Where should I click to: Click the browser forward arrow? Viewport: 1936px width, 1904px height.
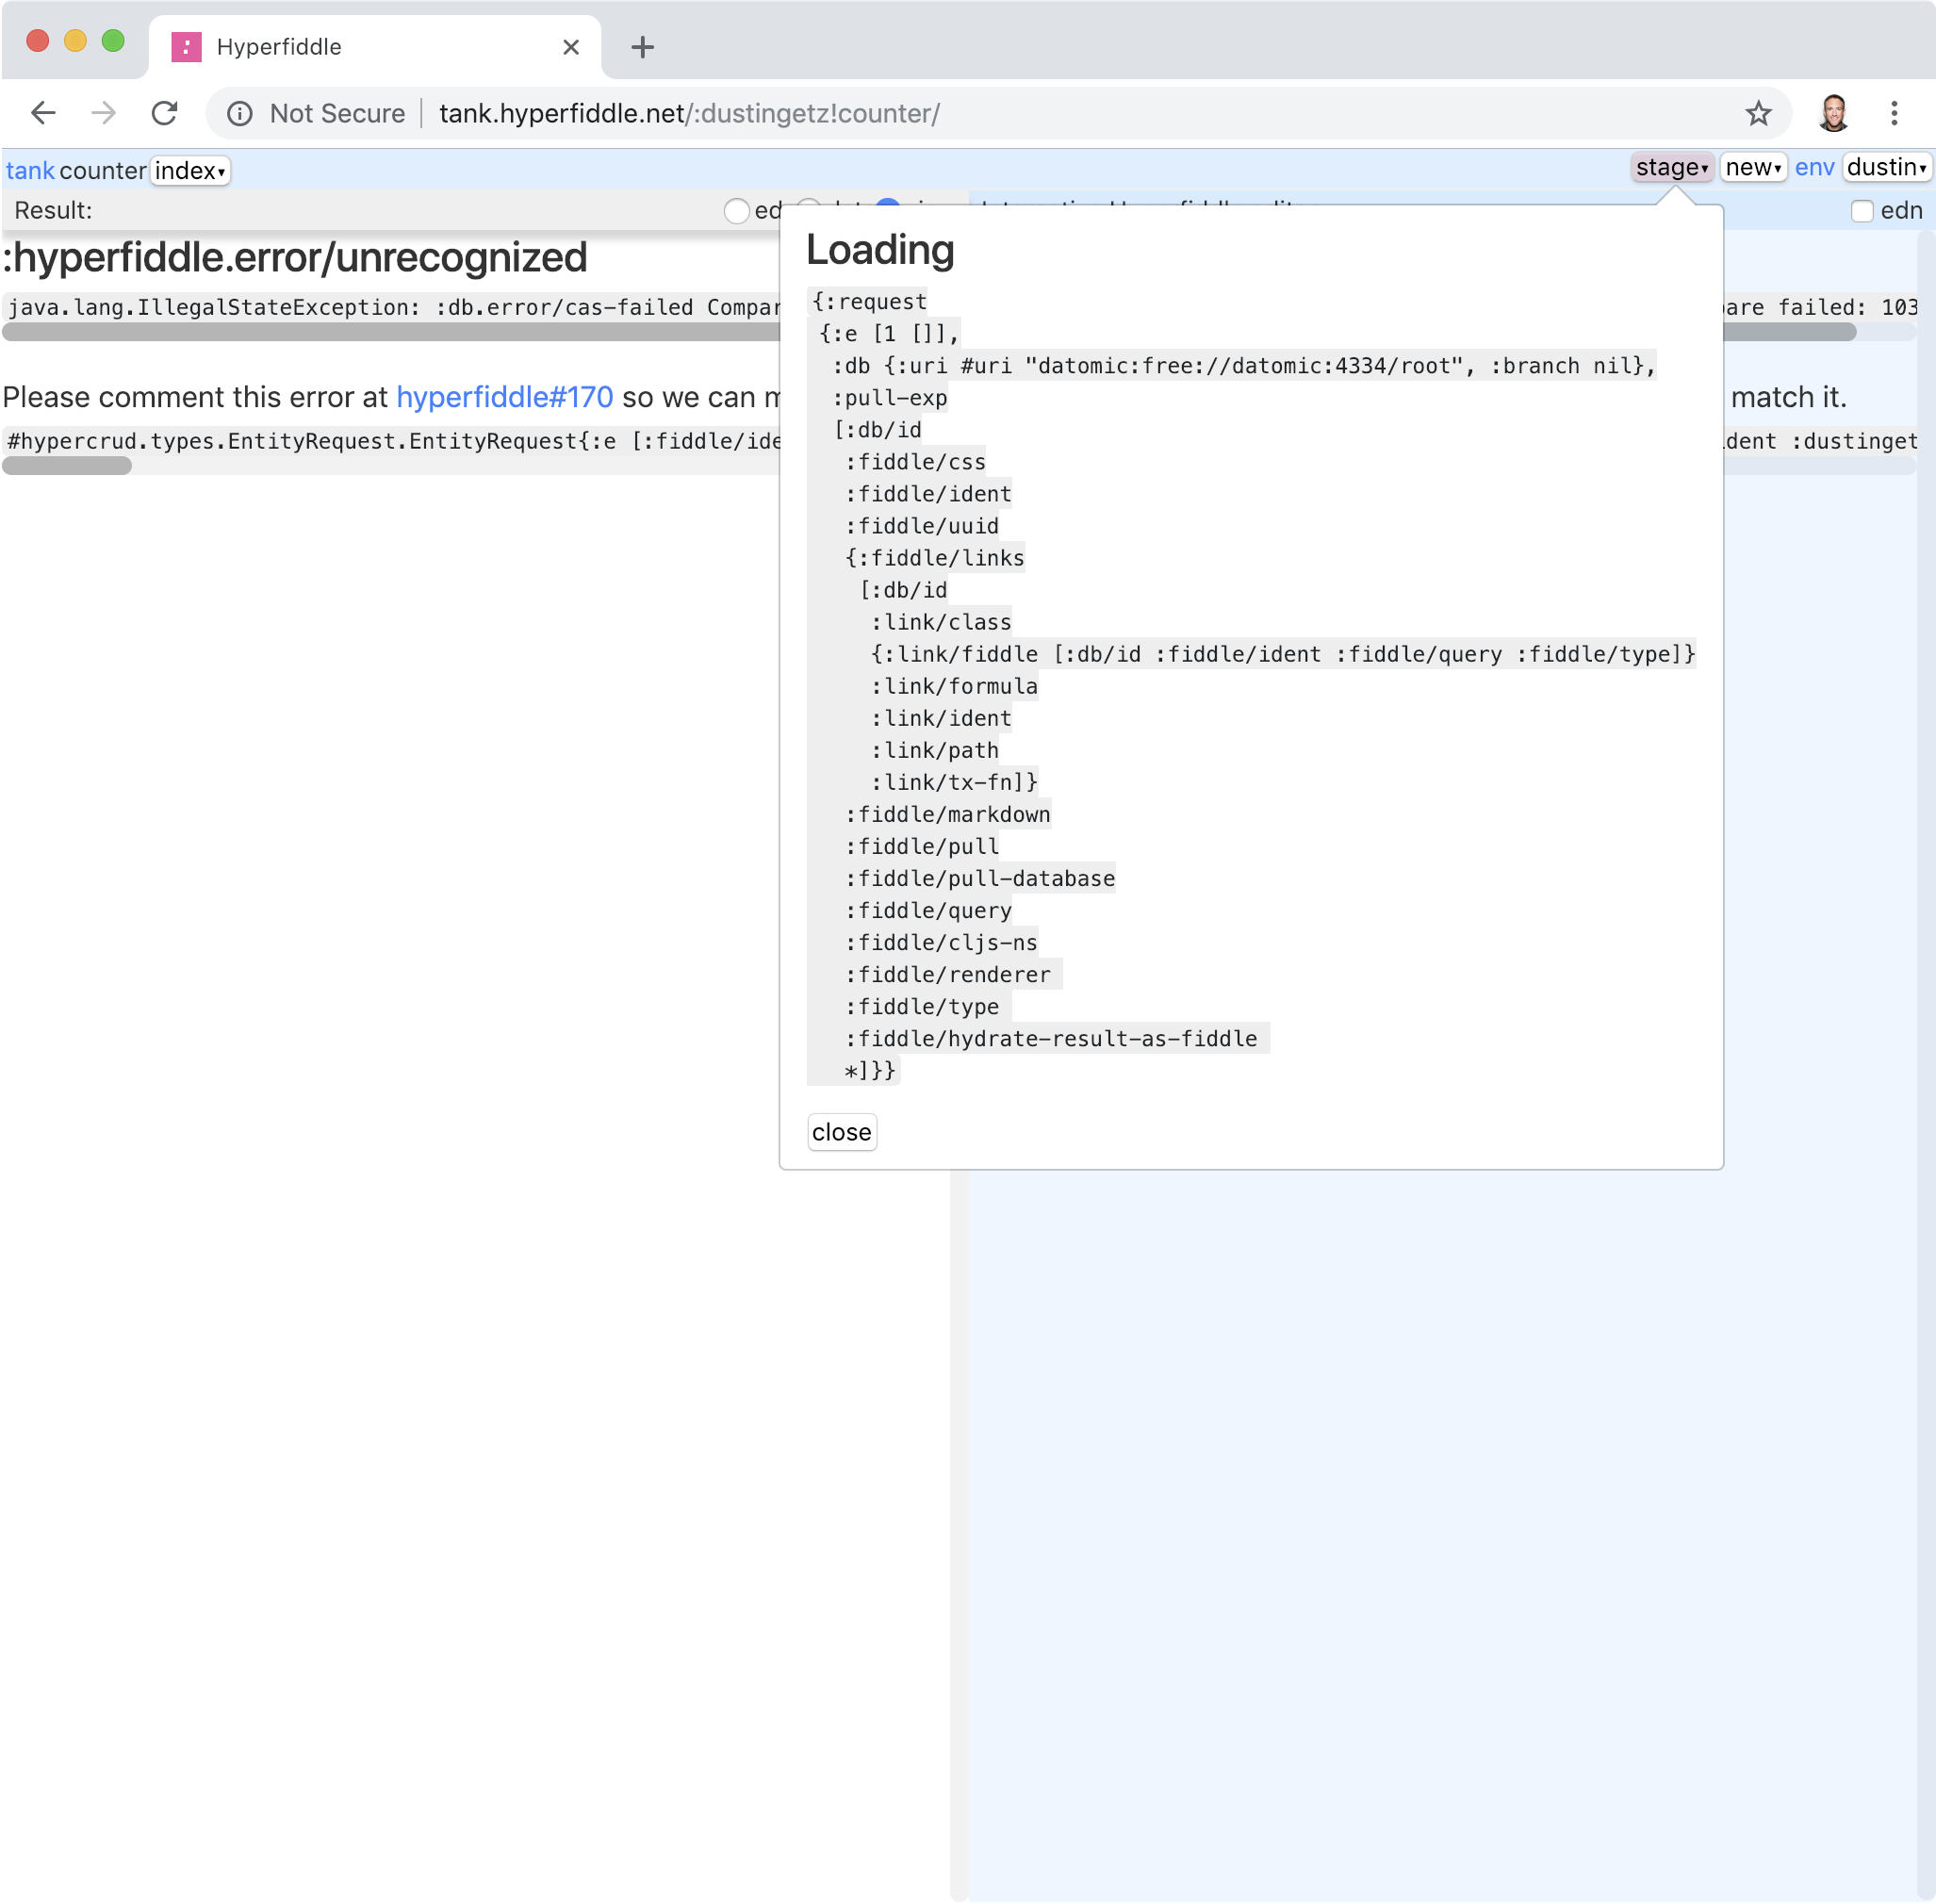pyautogui.click(x=103, y=113)
